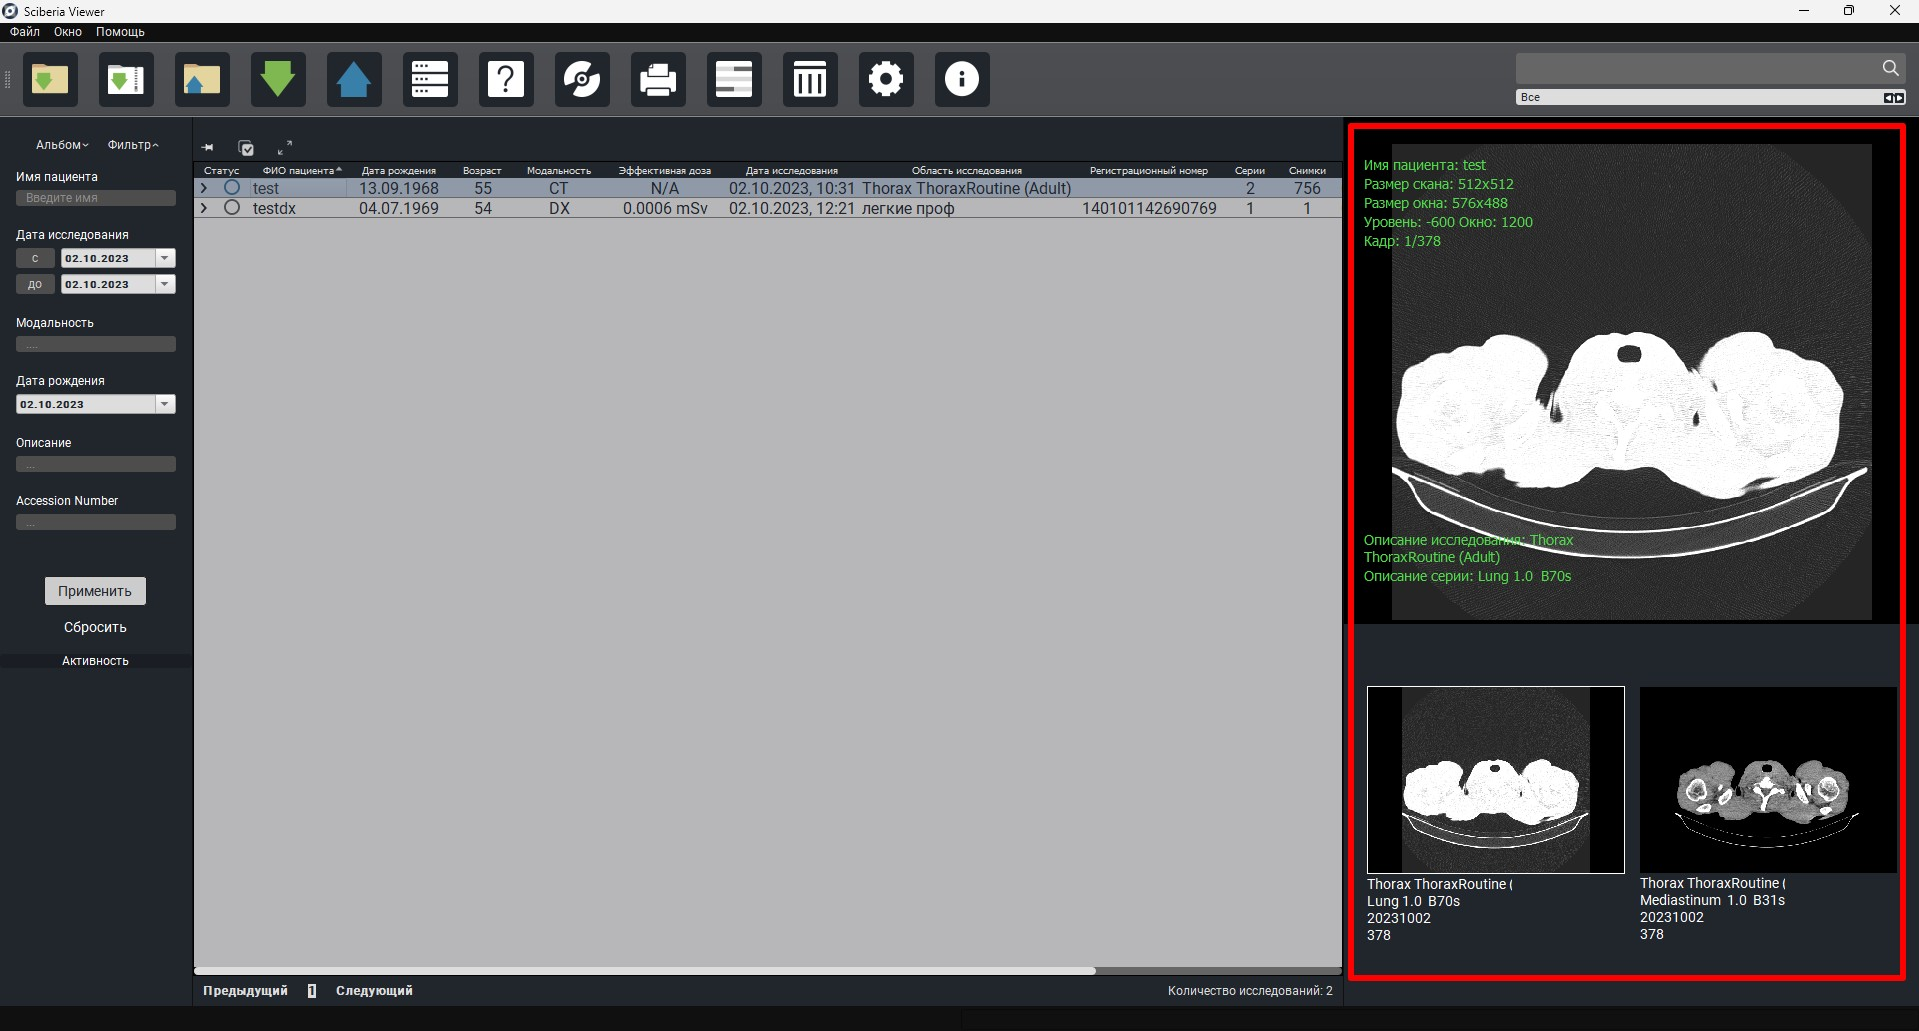Select the status circle for patient testdx
The width and height of the screenshot is (1919, 1031).
[x=232, y=208]
